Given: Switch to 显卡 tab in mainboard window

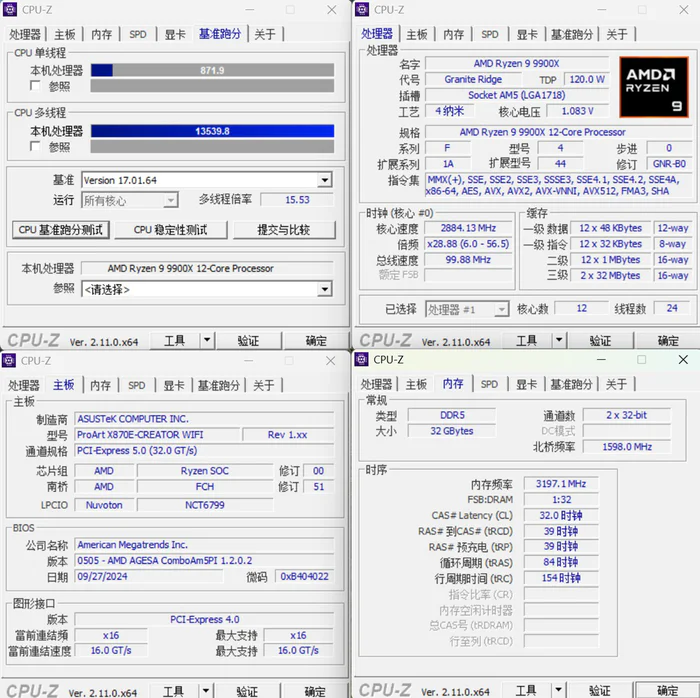Looking at the screenshot, I should tap(174, 385).
